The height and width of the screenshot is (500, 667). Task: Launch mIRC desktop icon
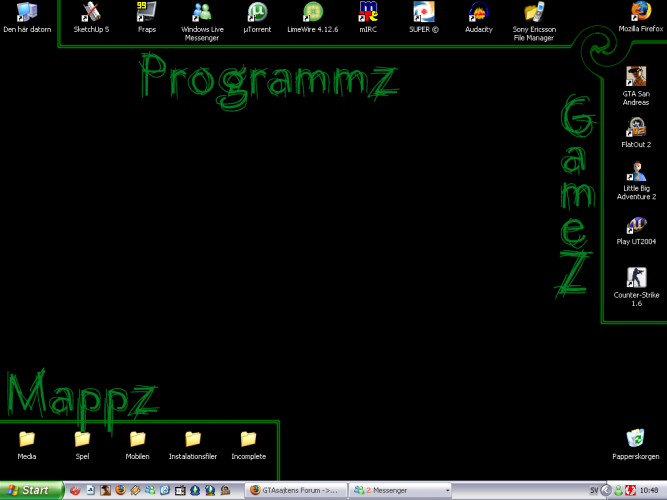point(368,13)
